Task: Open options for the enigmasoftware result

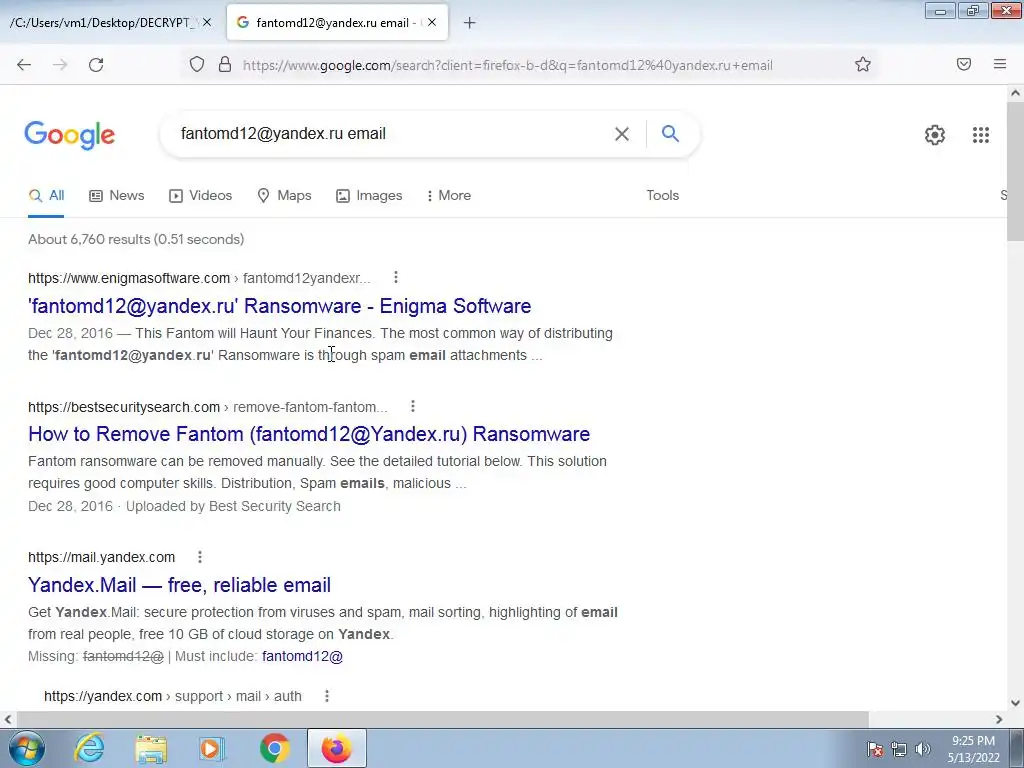Action: coord(396,278)
